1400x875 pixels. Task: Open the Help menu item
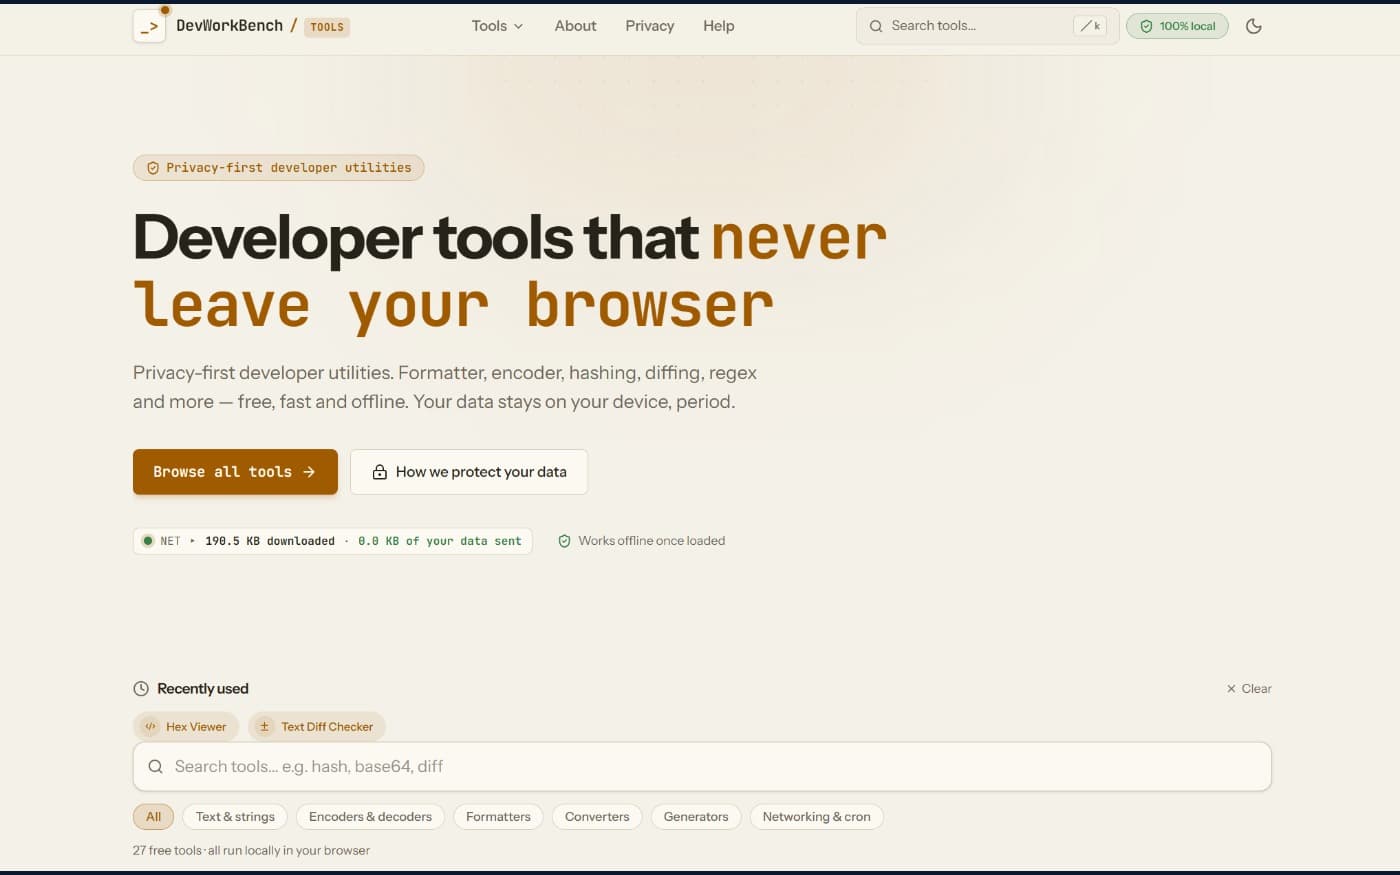click(x=719, y=26)
